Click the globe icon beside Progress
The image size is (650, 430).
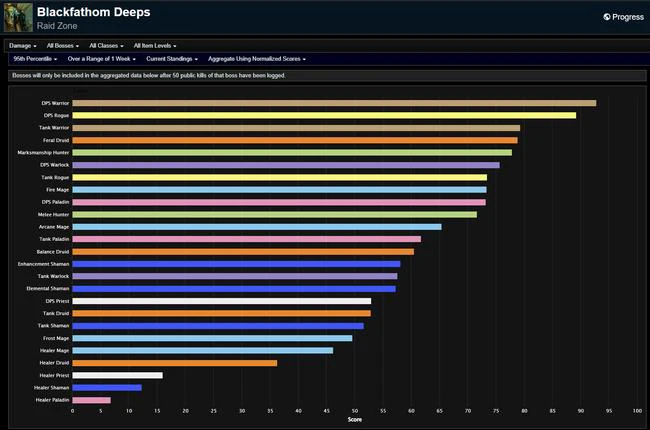607,17
